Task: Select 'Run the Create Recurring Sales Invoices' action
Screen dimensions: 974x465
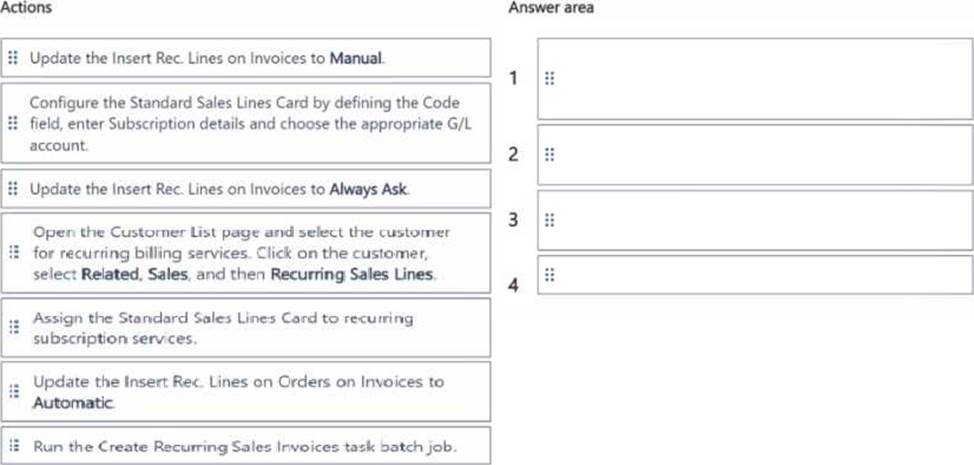Action: 247,446
